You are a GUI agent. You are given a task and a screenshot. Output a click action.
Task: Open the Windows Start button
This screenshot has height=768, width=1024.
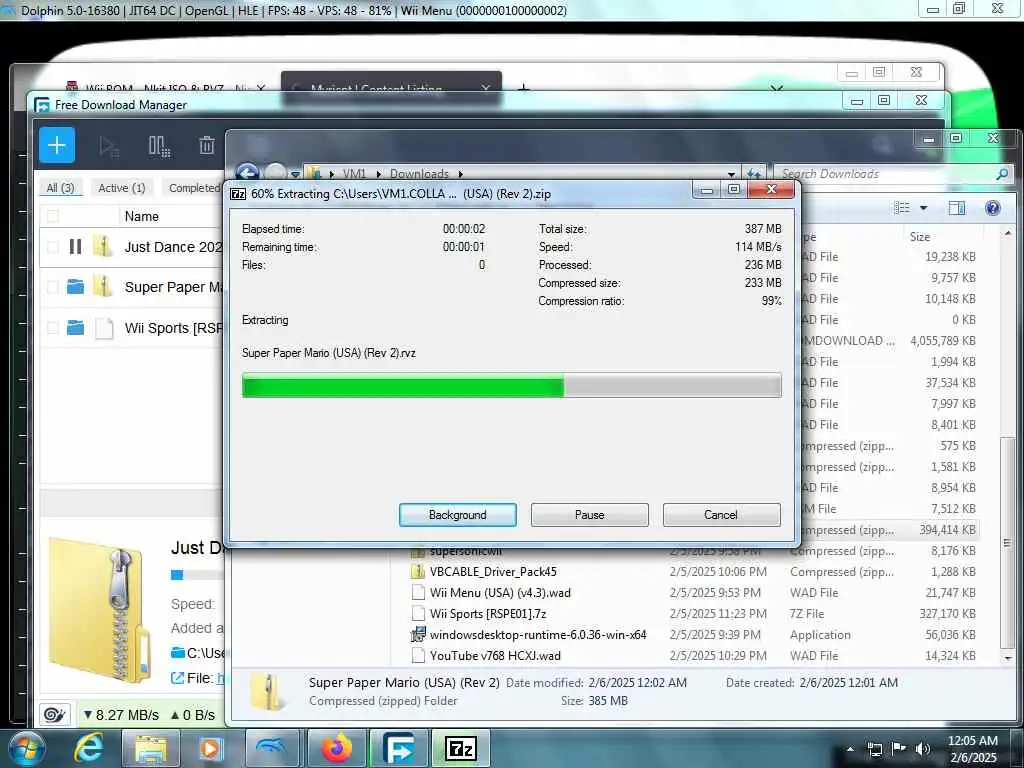pyautogui.click(x=26, y=748)
